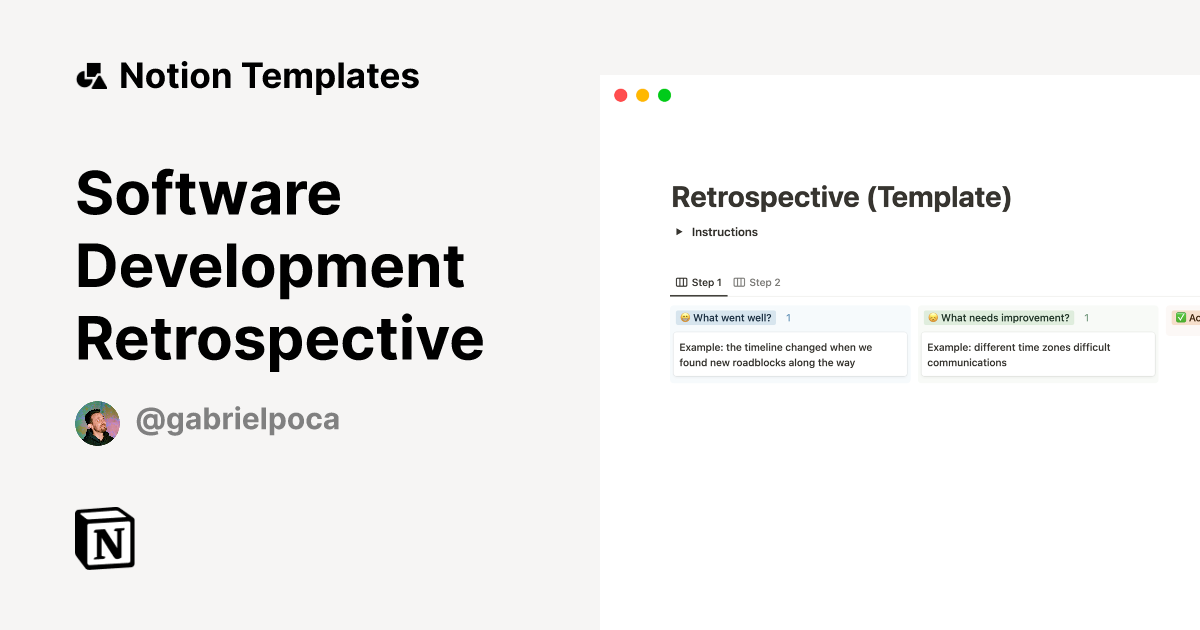Click the Notion N logo at bottom left
1200x630 pixels.
tap(104, 538)
